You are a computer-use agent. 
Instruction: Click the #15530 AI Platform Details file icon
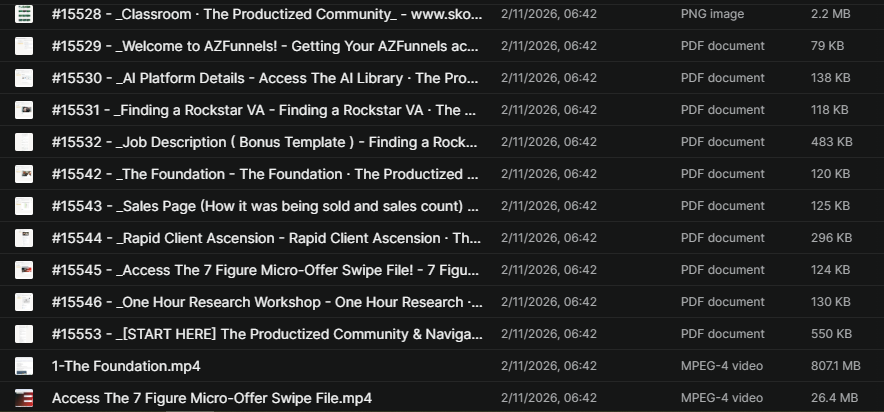pyautogui.click(x=24, y=78)
